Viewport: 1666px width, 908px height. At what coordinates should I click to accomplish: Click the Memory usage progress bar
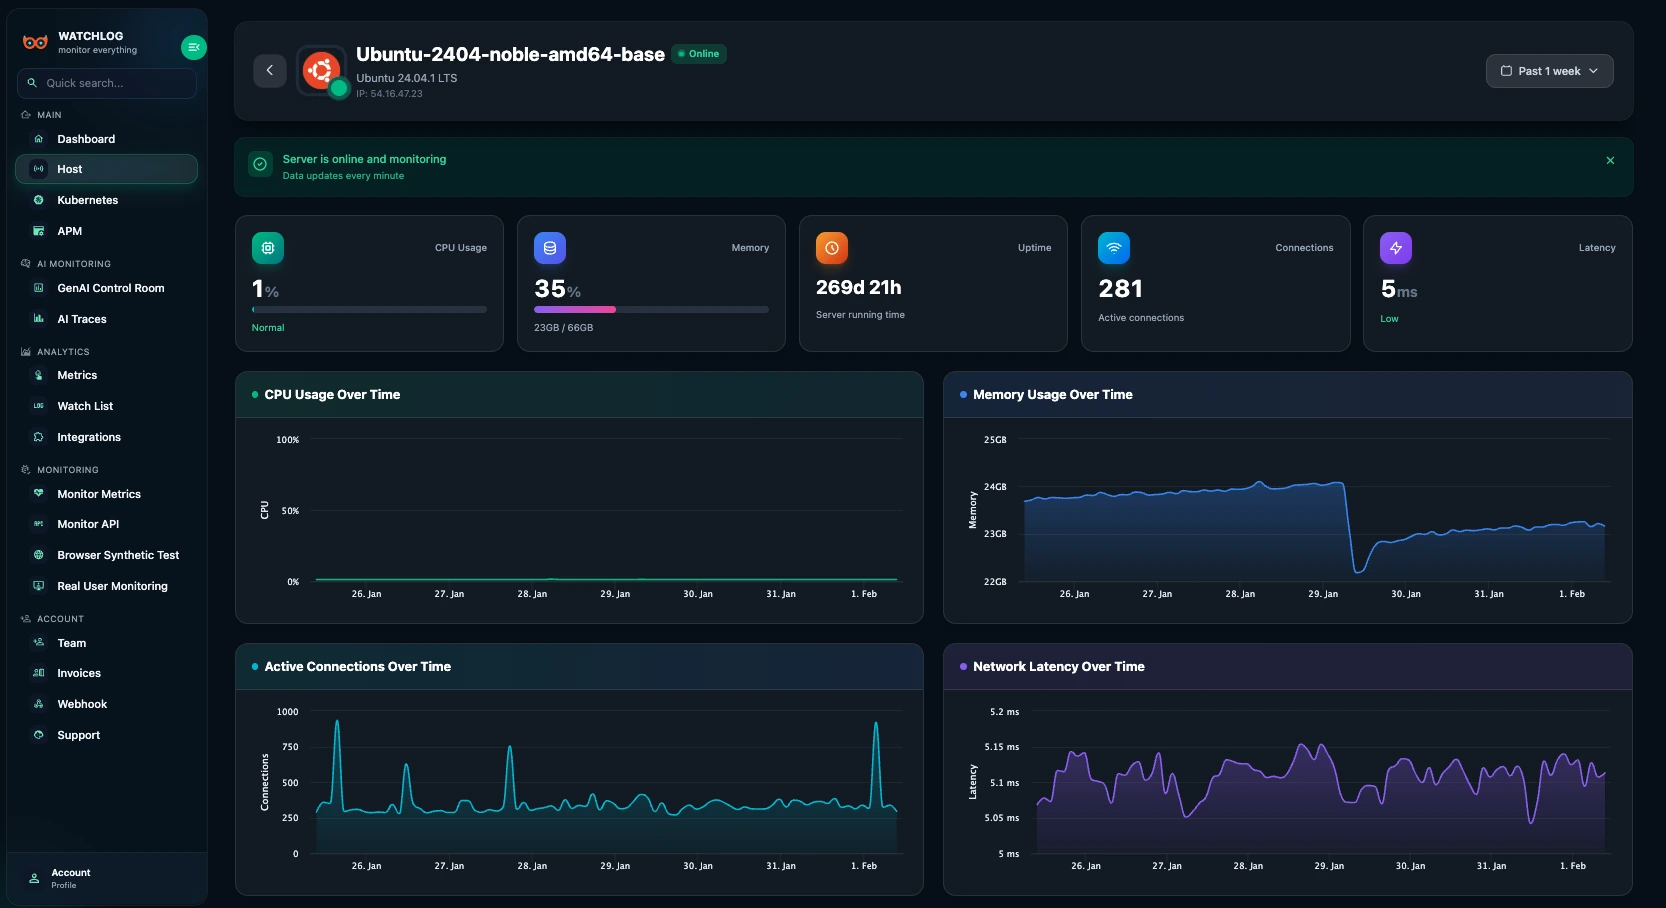click(651, 310)
